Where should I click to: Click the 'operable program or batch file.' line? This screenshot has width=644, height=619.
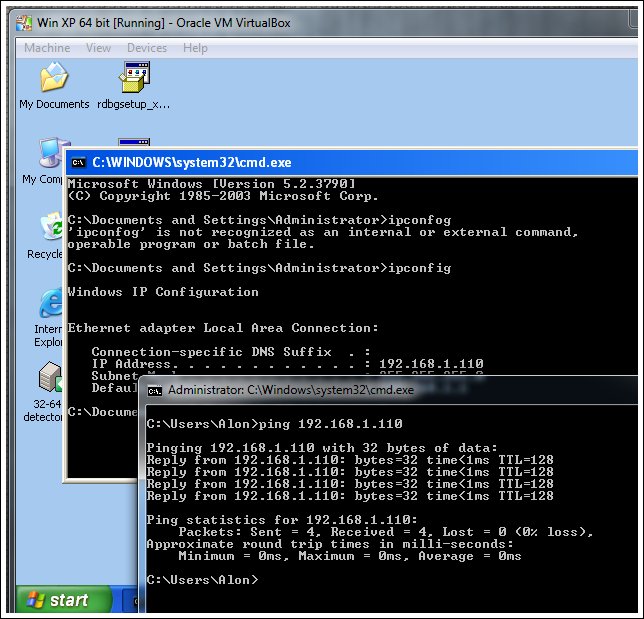tap(191, 244)
